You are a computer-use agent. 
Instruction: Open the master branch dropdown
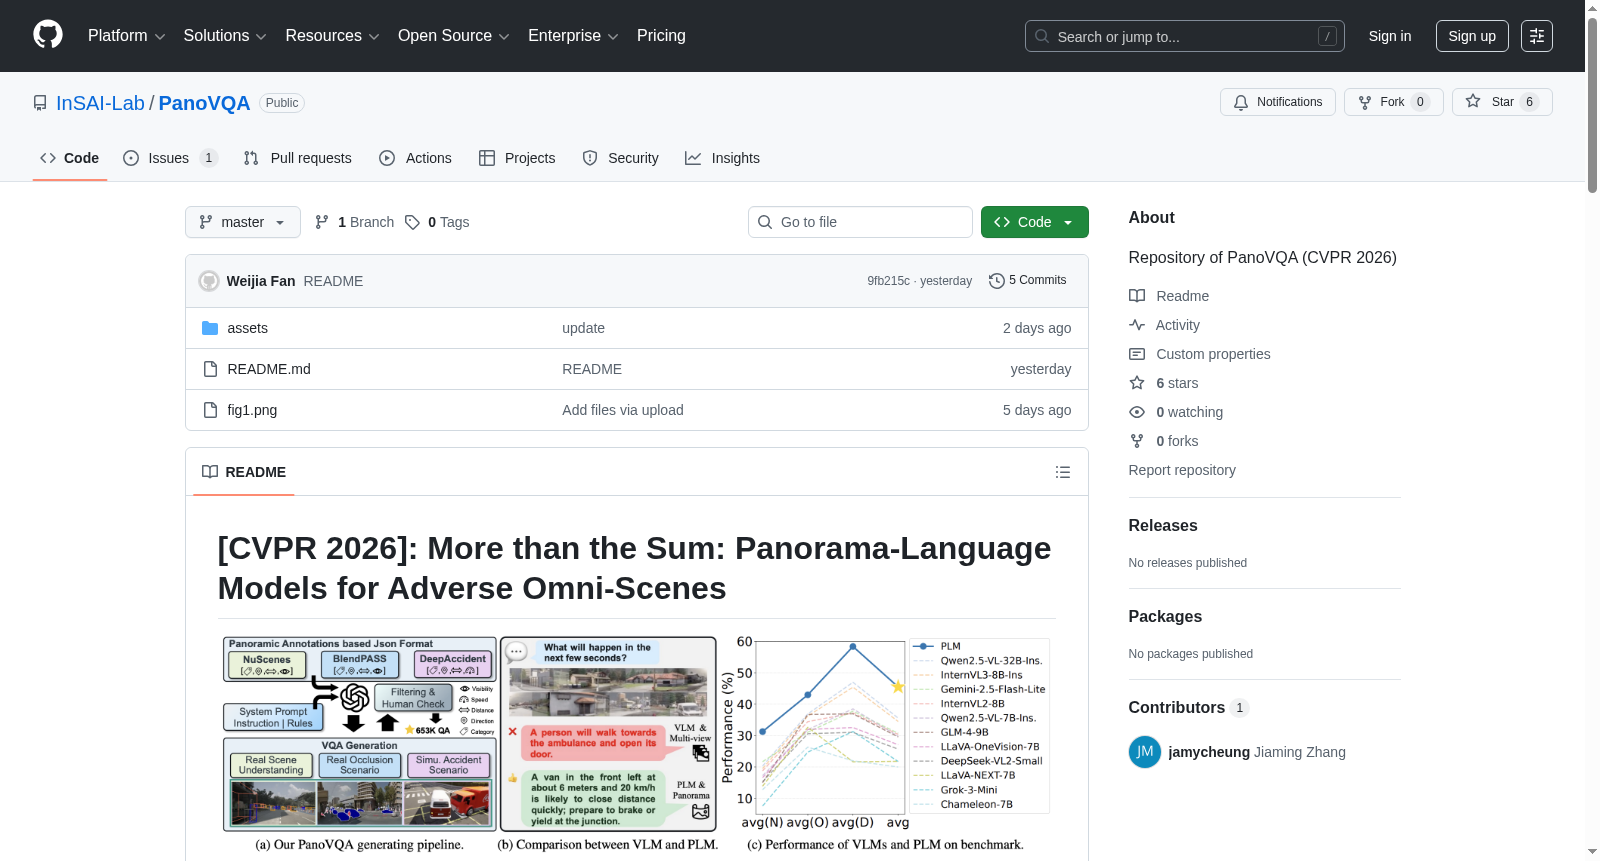(243, 222)
